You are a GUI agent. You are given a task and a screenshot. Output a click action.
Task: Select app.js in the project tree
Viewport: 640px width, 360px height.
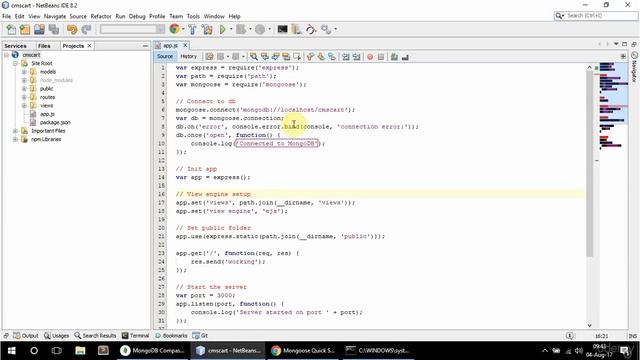click(x=47, y=114)
